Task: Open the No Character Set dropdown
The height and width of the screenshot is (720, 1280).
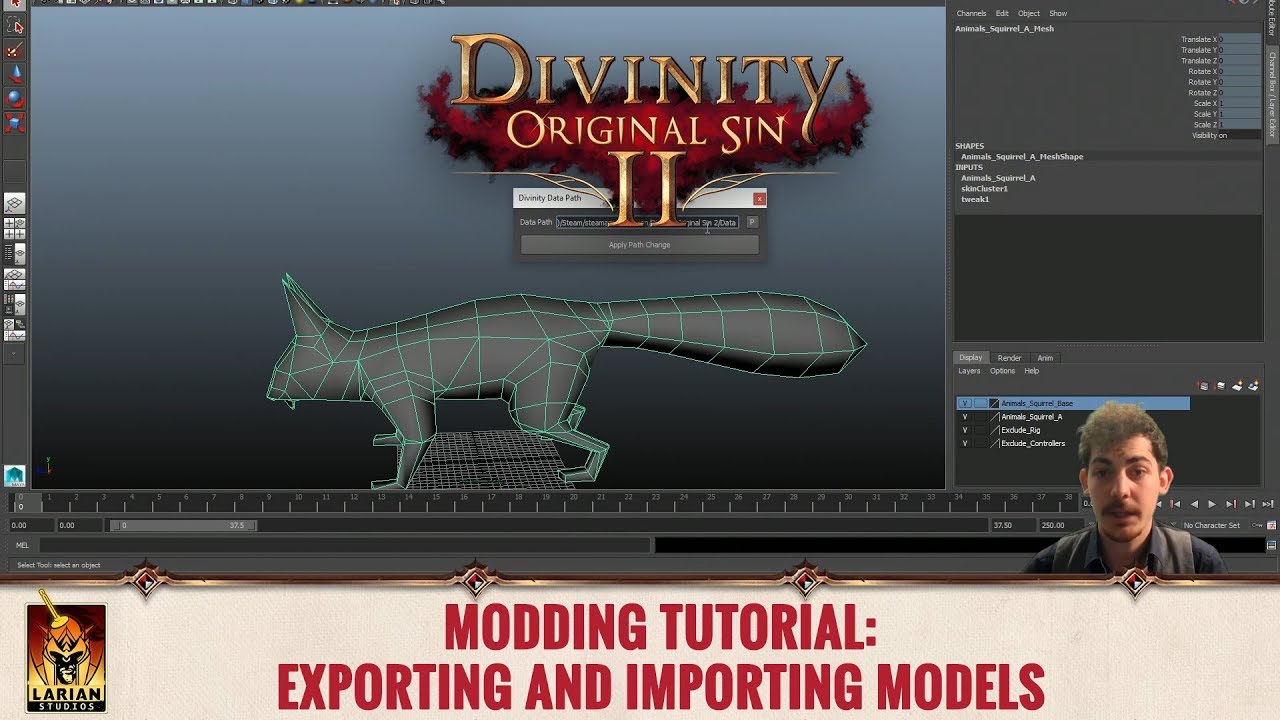Action: pos(1212,525)
